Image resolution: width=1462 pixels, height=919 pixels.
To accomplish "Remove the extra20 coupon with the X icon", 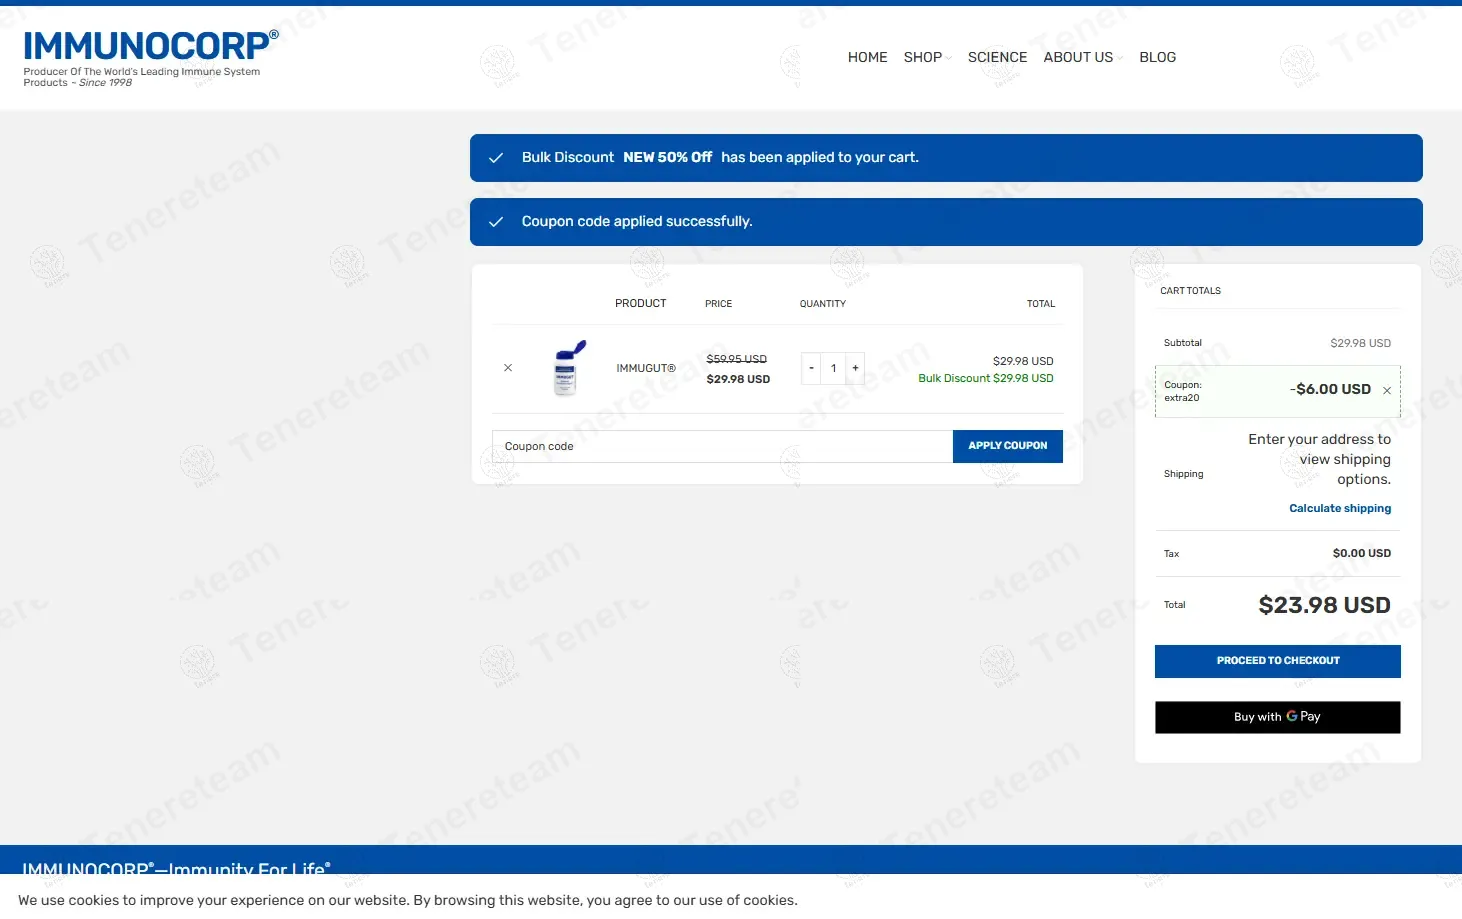I will click(x=1387, y=390).
